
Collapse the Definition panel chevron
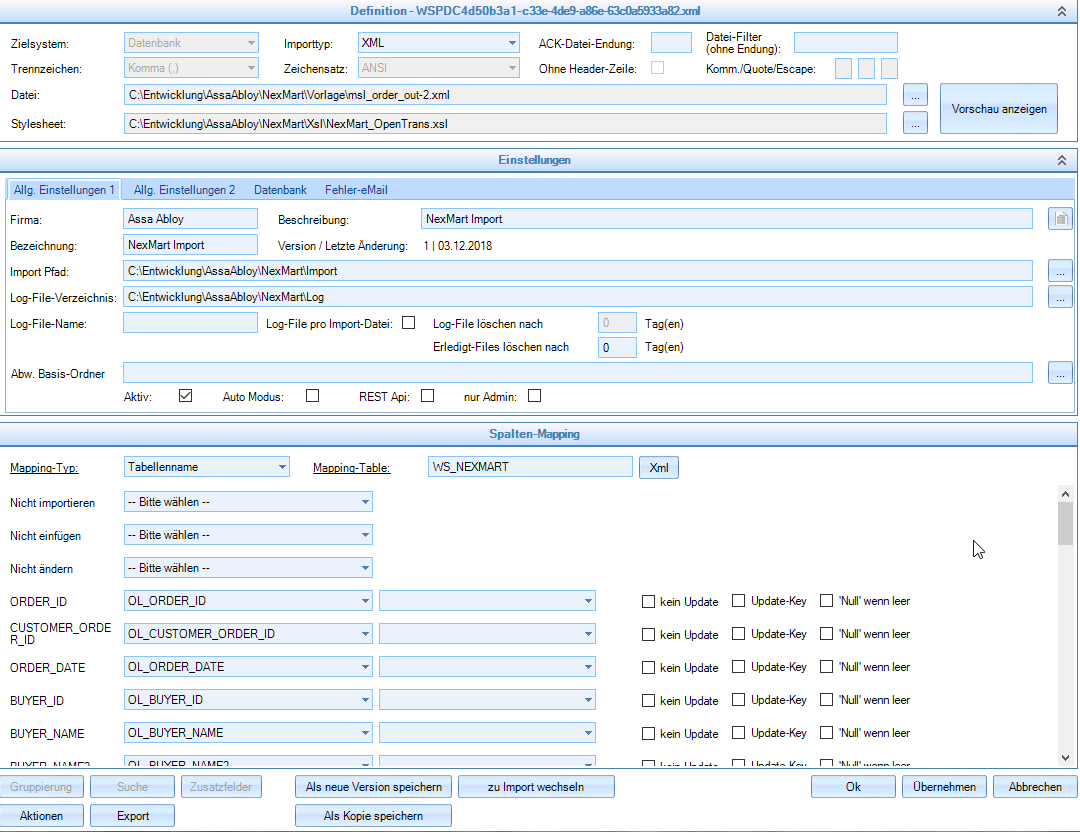(x=1062, y=10)
